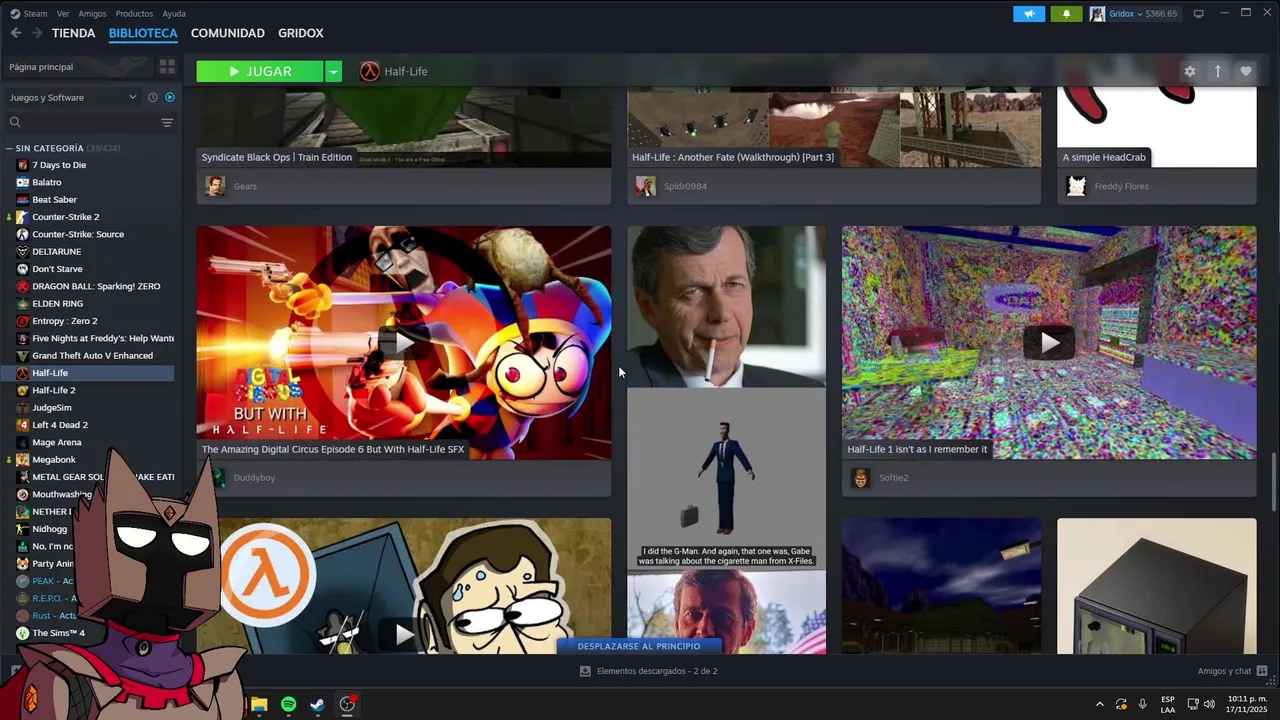Viewport: 1280px width, 720px height.
Task: Select The Sims 4 in library
Action: (x=58, y=633)
